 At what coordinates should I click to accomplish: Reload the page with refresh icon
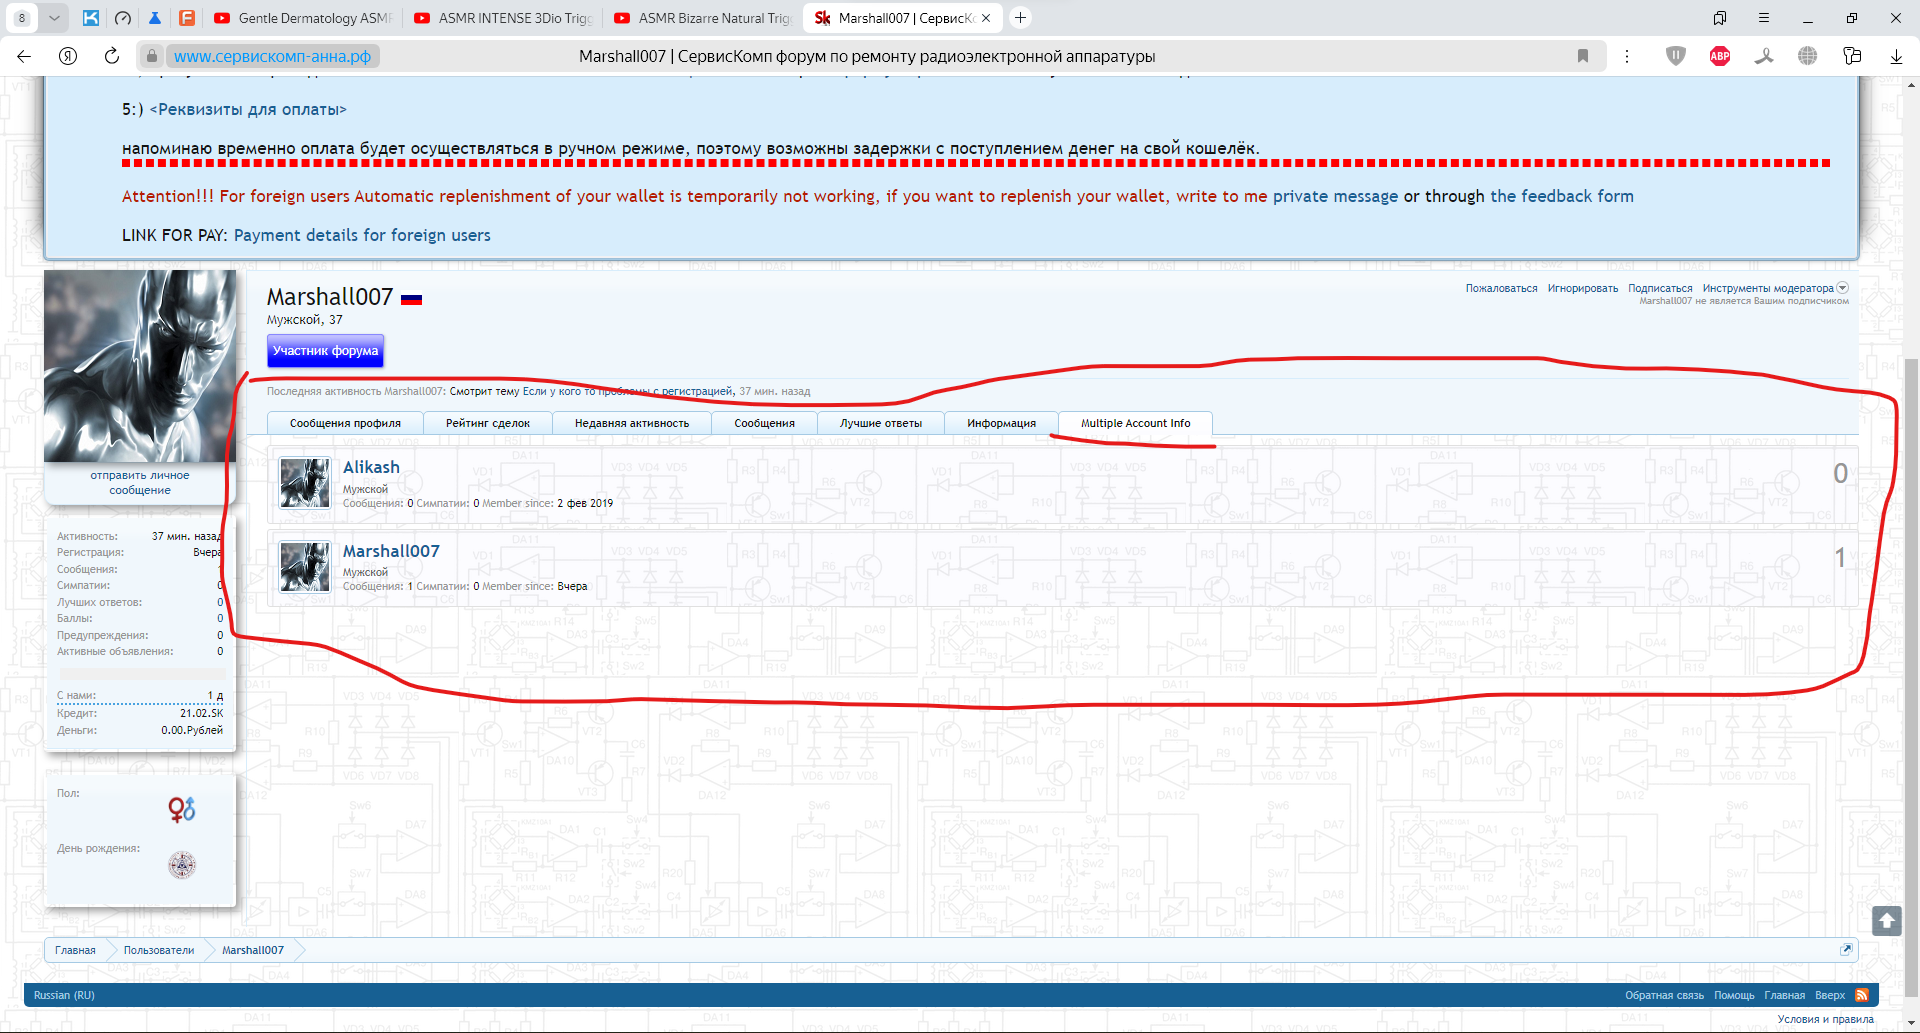pos(112,56)
